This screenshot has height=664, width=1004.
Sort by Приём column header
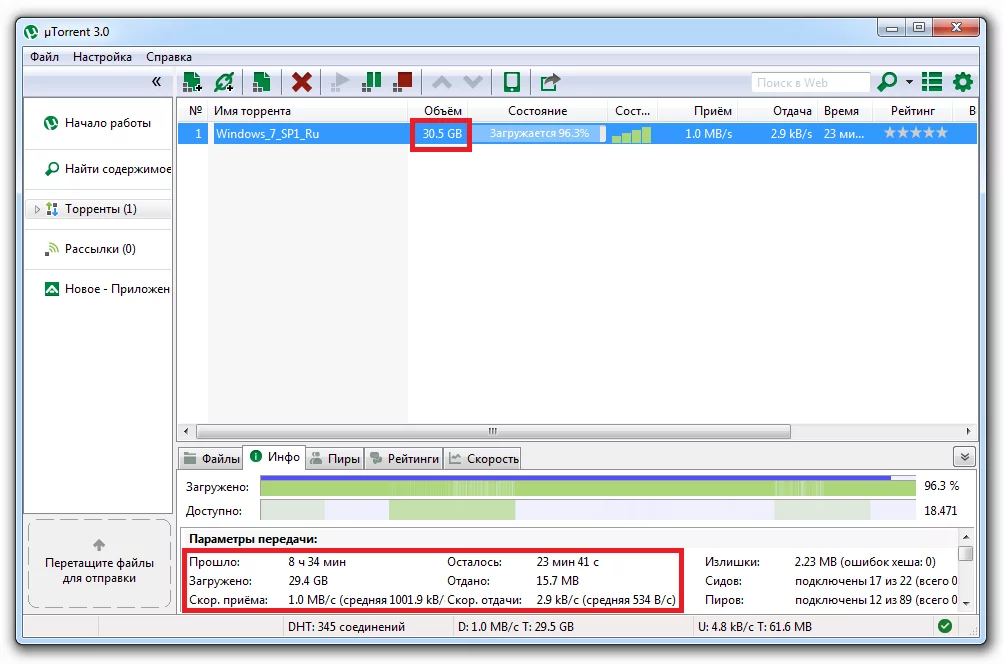tap(698, 111)
